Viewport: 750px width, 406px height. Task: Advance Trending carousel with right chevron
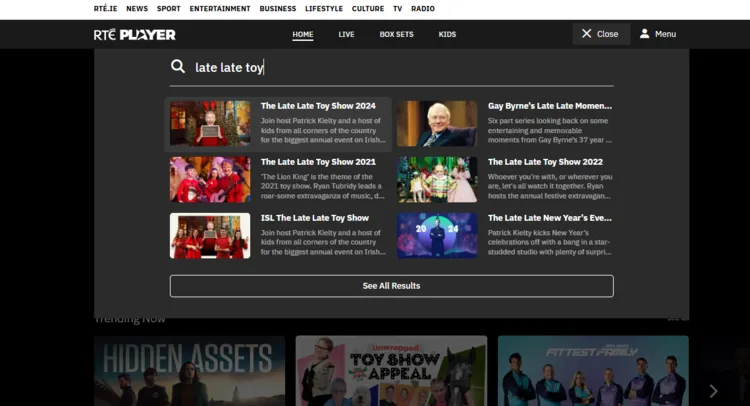tap(713, 391)
